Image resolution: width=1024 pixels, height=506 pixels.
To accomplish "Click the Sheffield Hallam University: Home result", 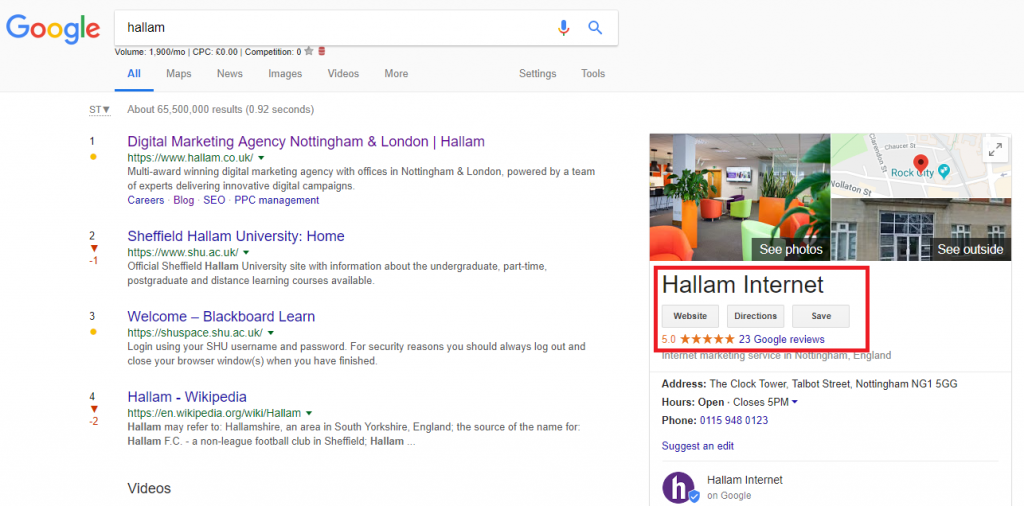I will point(236,237).
